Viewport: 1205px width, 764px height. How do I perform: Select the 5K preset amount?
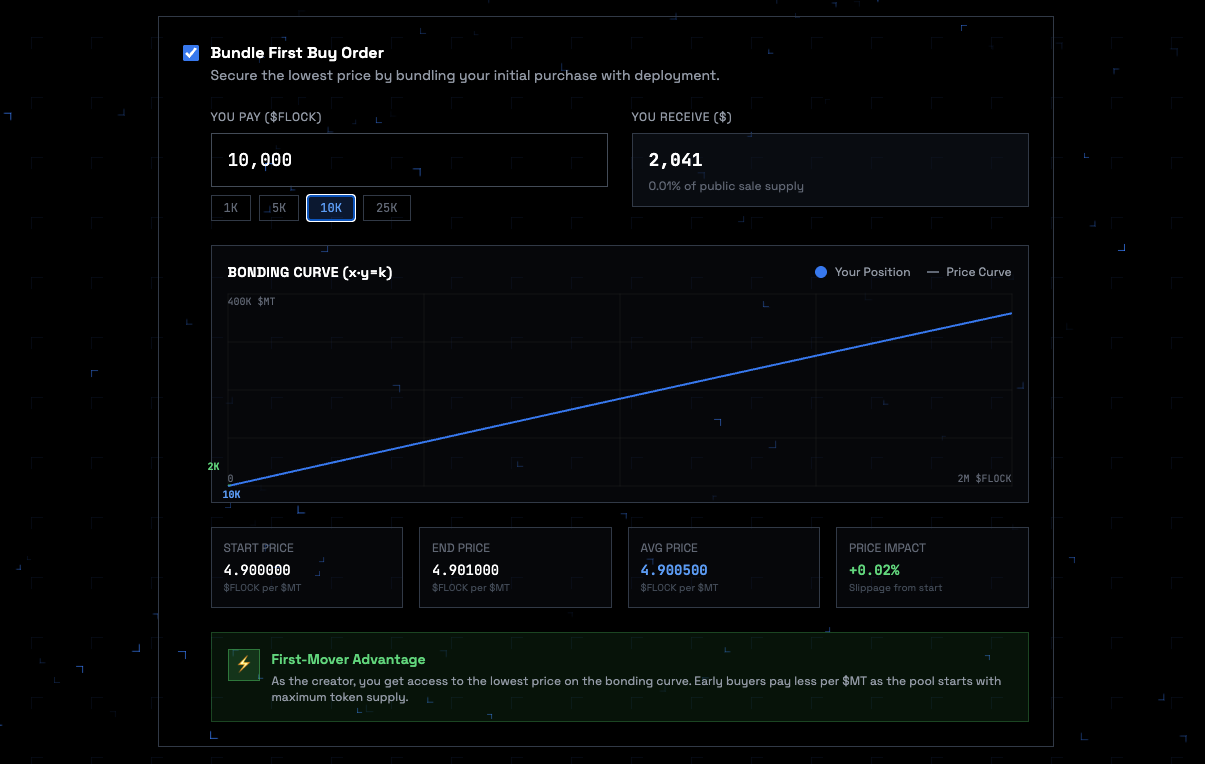tap(279, 208)
